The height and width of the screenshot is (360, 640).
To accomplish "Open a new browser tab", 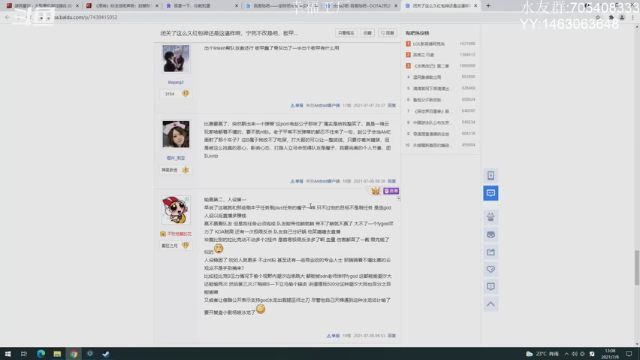I will (x=488, y=6).
